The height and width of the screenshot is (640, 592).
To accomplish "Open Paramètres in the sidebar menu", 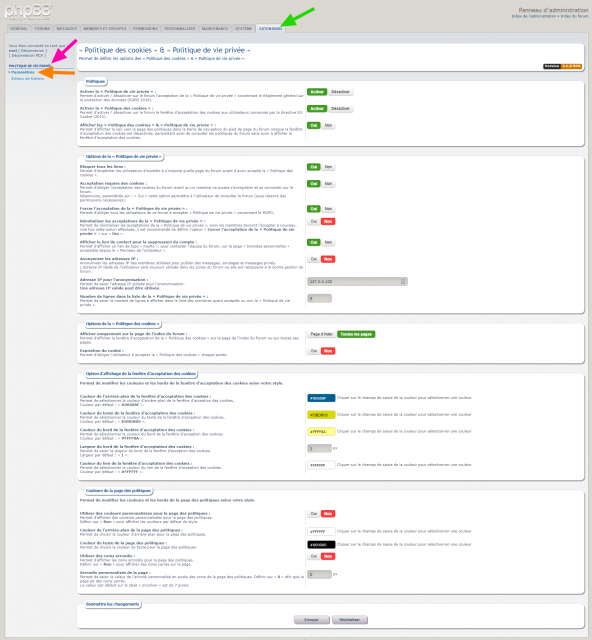I will (x=23, y=72).
